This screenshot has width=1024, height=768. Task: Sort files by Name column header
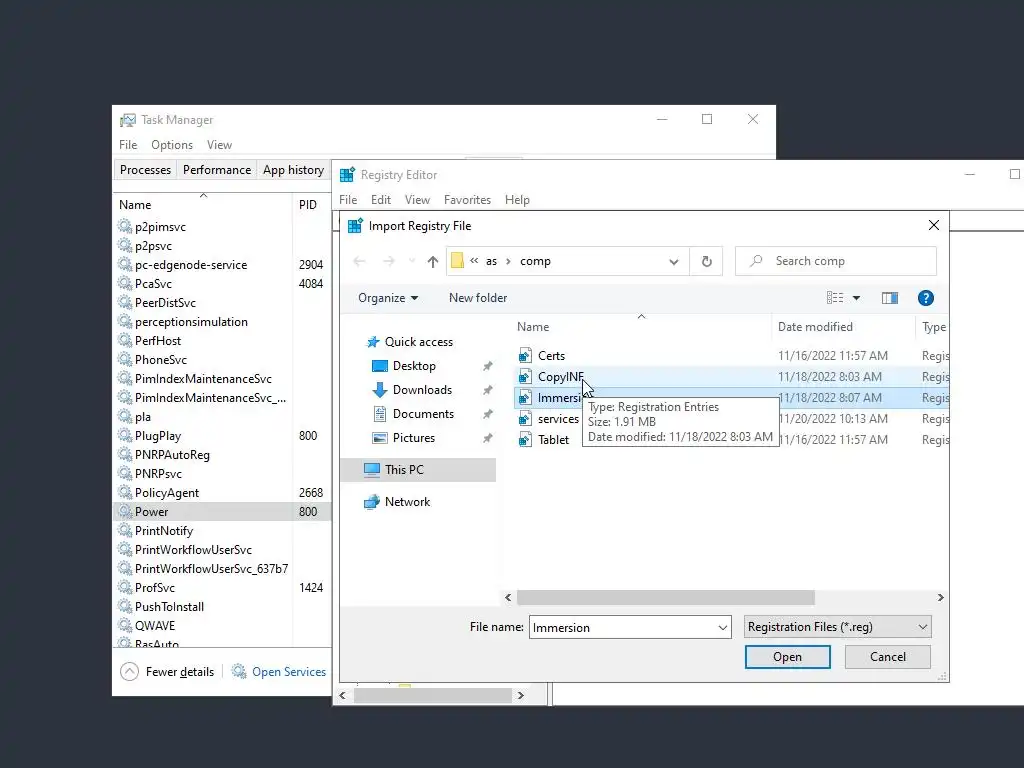[641, 327]
